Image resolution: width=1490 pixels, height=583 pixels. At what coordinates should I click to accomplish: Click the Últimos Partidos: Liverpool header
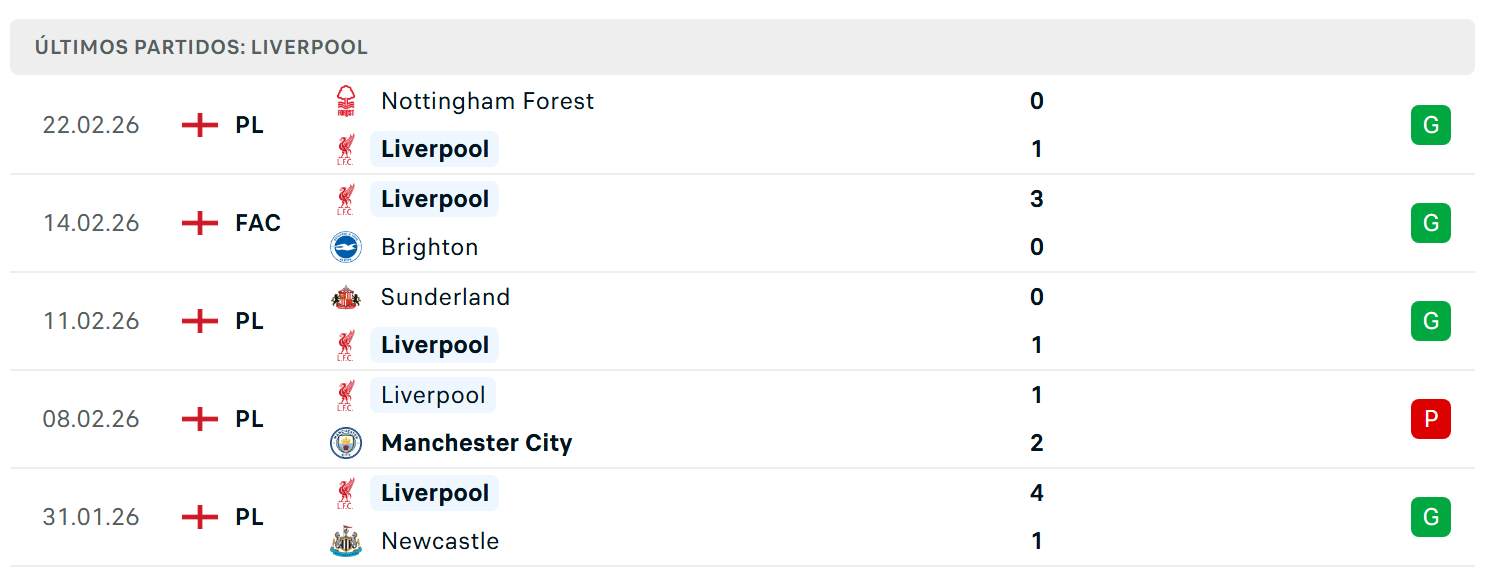201,47
